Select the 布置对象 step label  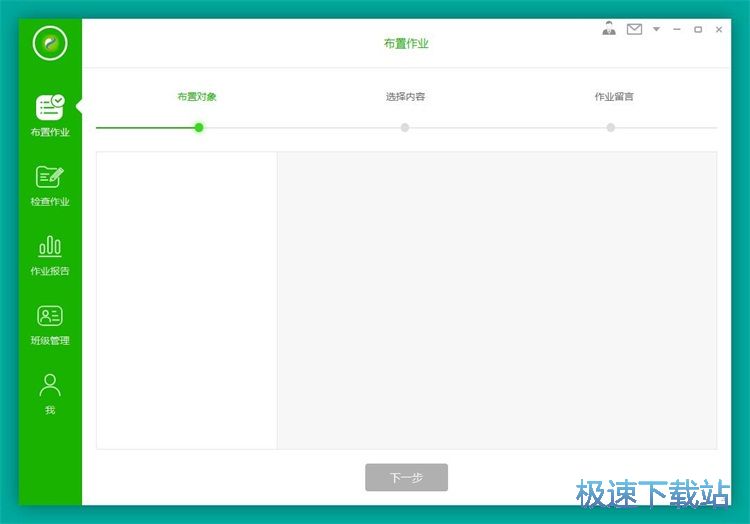(x=197, y=97)
